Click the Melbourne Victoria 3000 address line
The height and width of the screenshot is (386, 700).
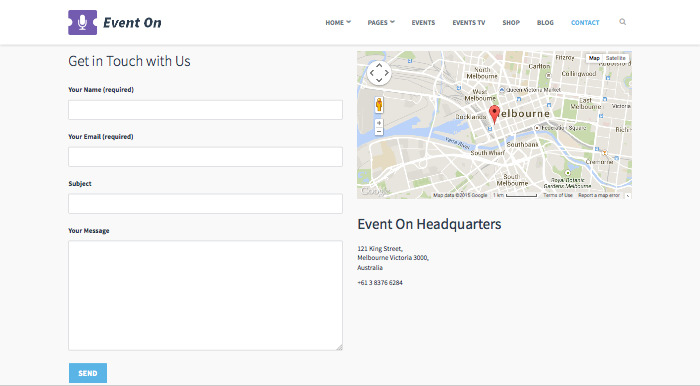point(393,258)
